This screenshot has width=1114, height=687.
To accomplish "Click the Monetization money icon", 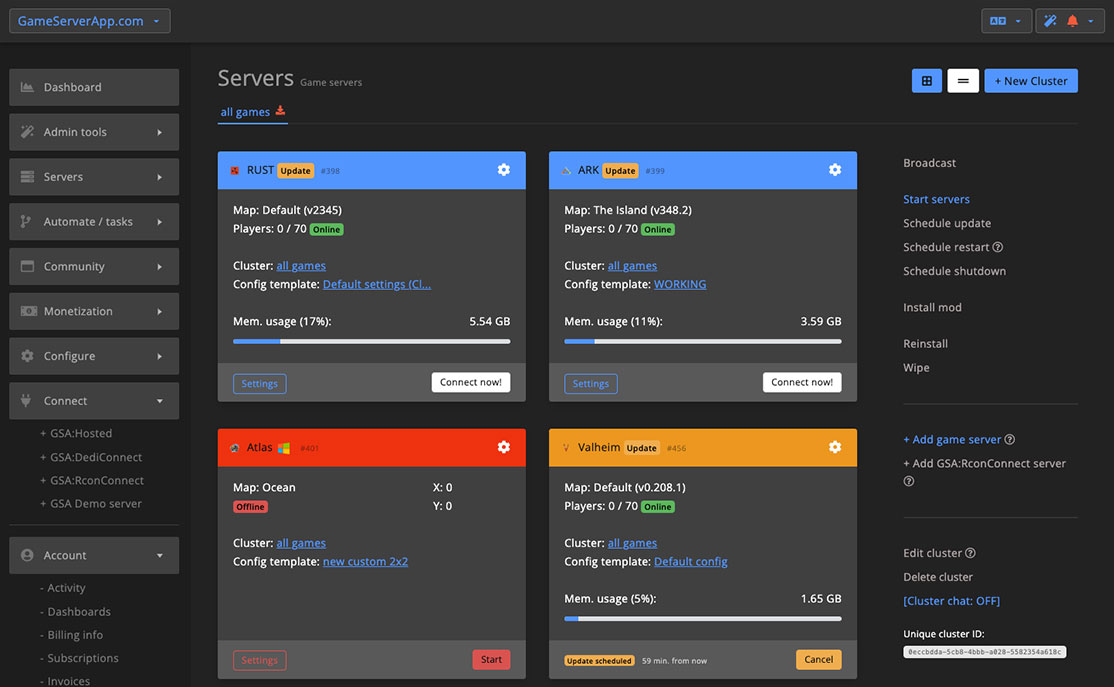I will (28, 310).
